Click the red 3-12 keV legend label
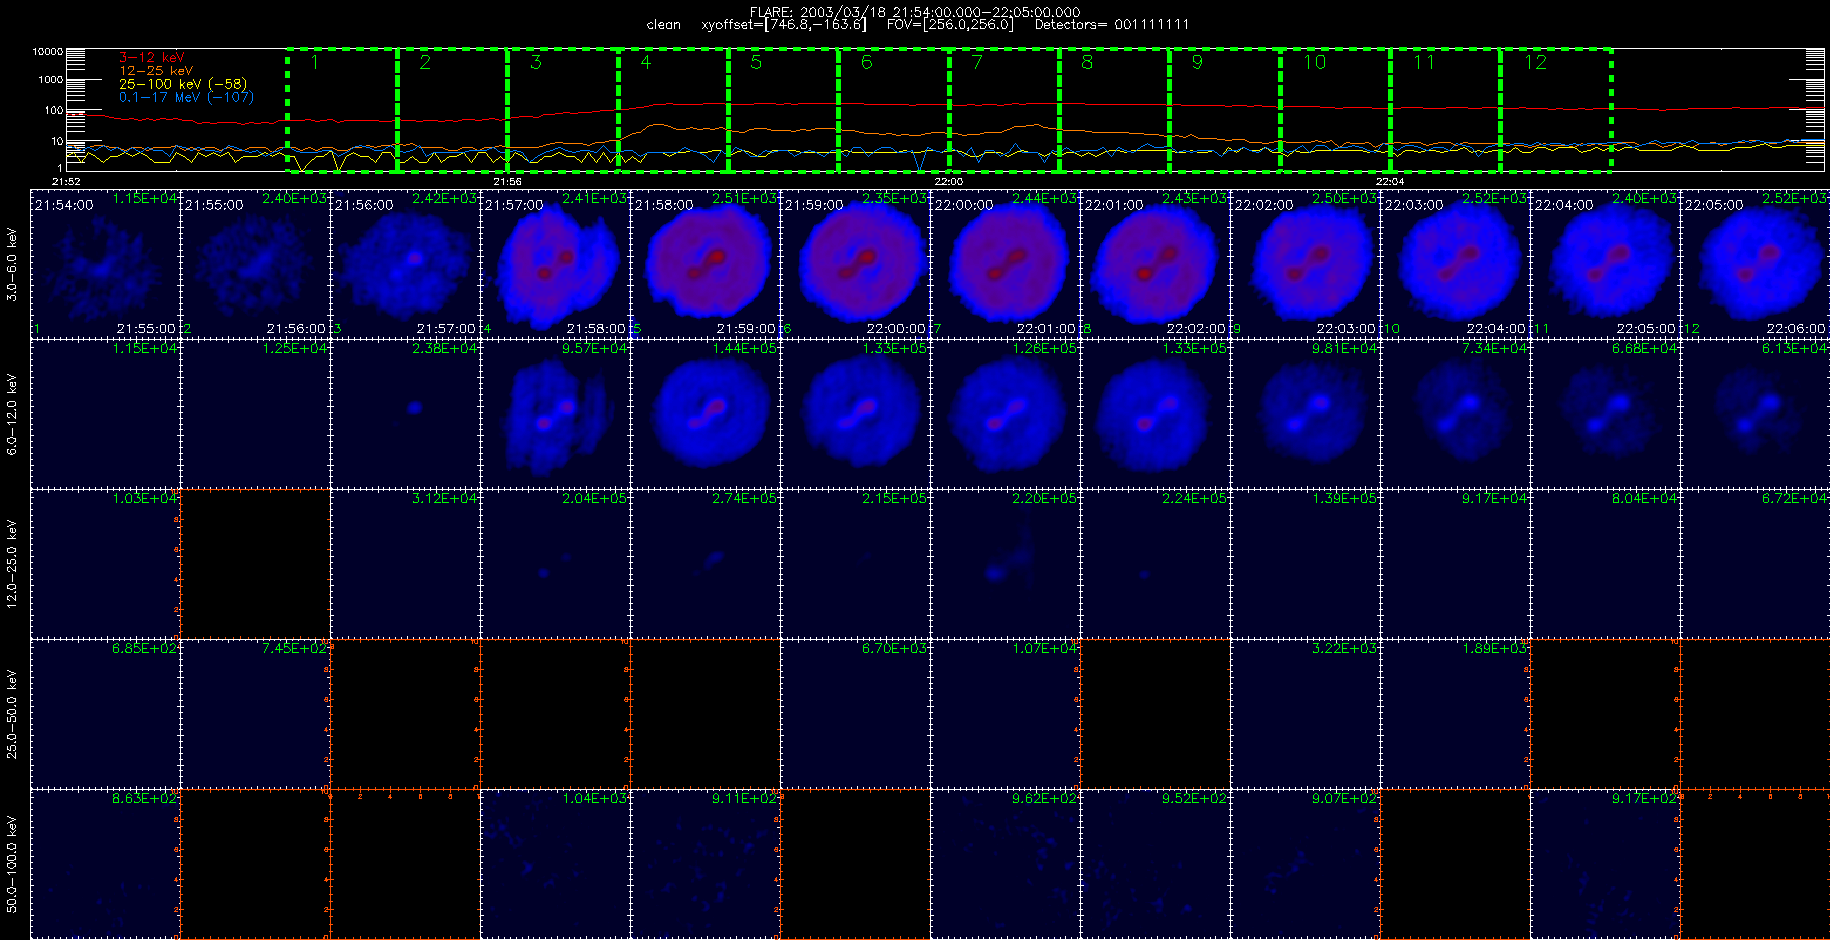 pos(152,58)
